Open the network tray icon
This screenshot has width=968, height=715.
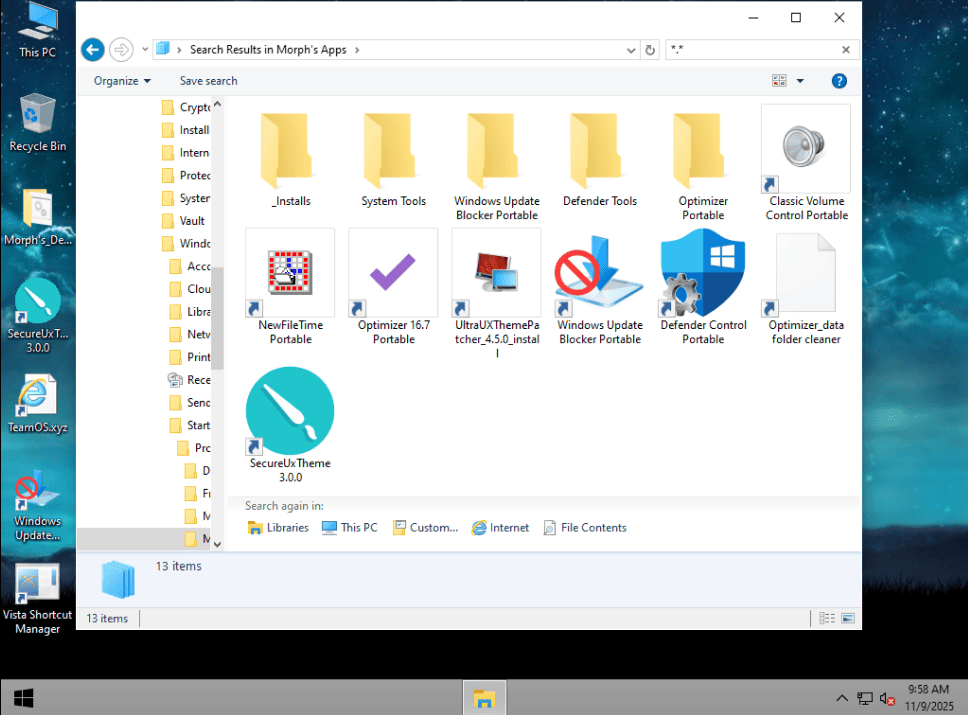(865, 698)
